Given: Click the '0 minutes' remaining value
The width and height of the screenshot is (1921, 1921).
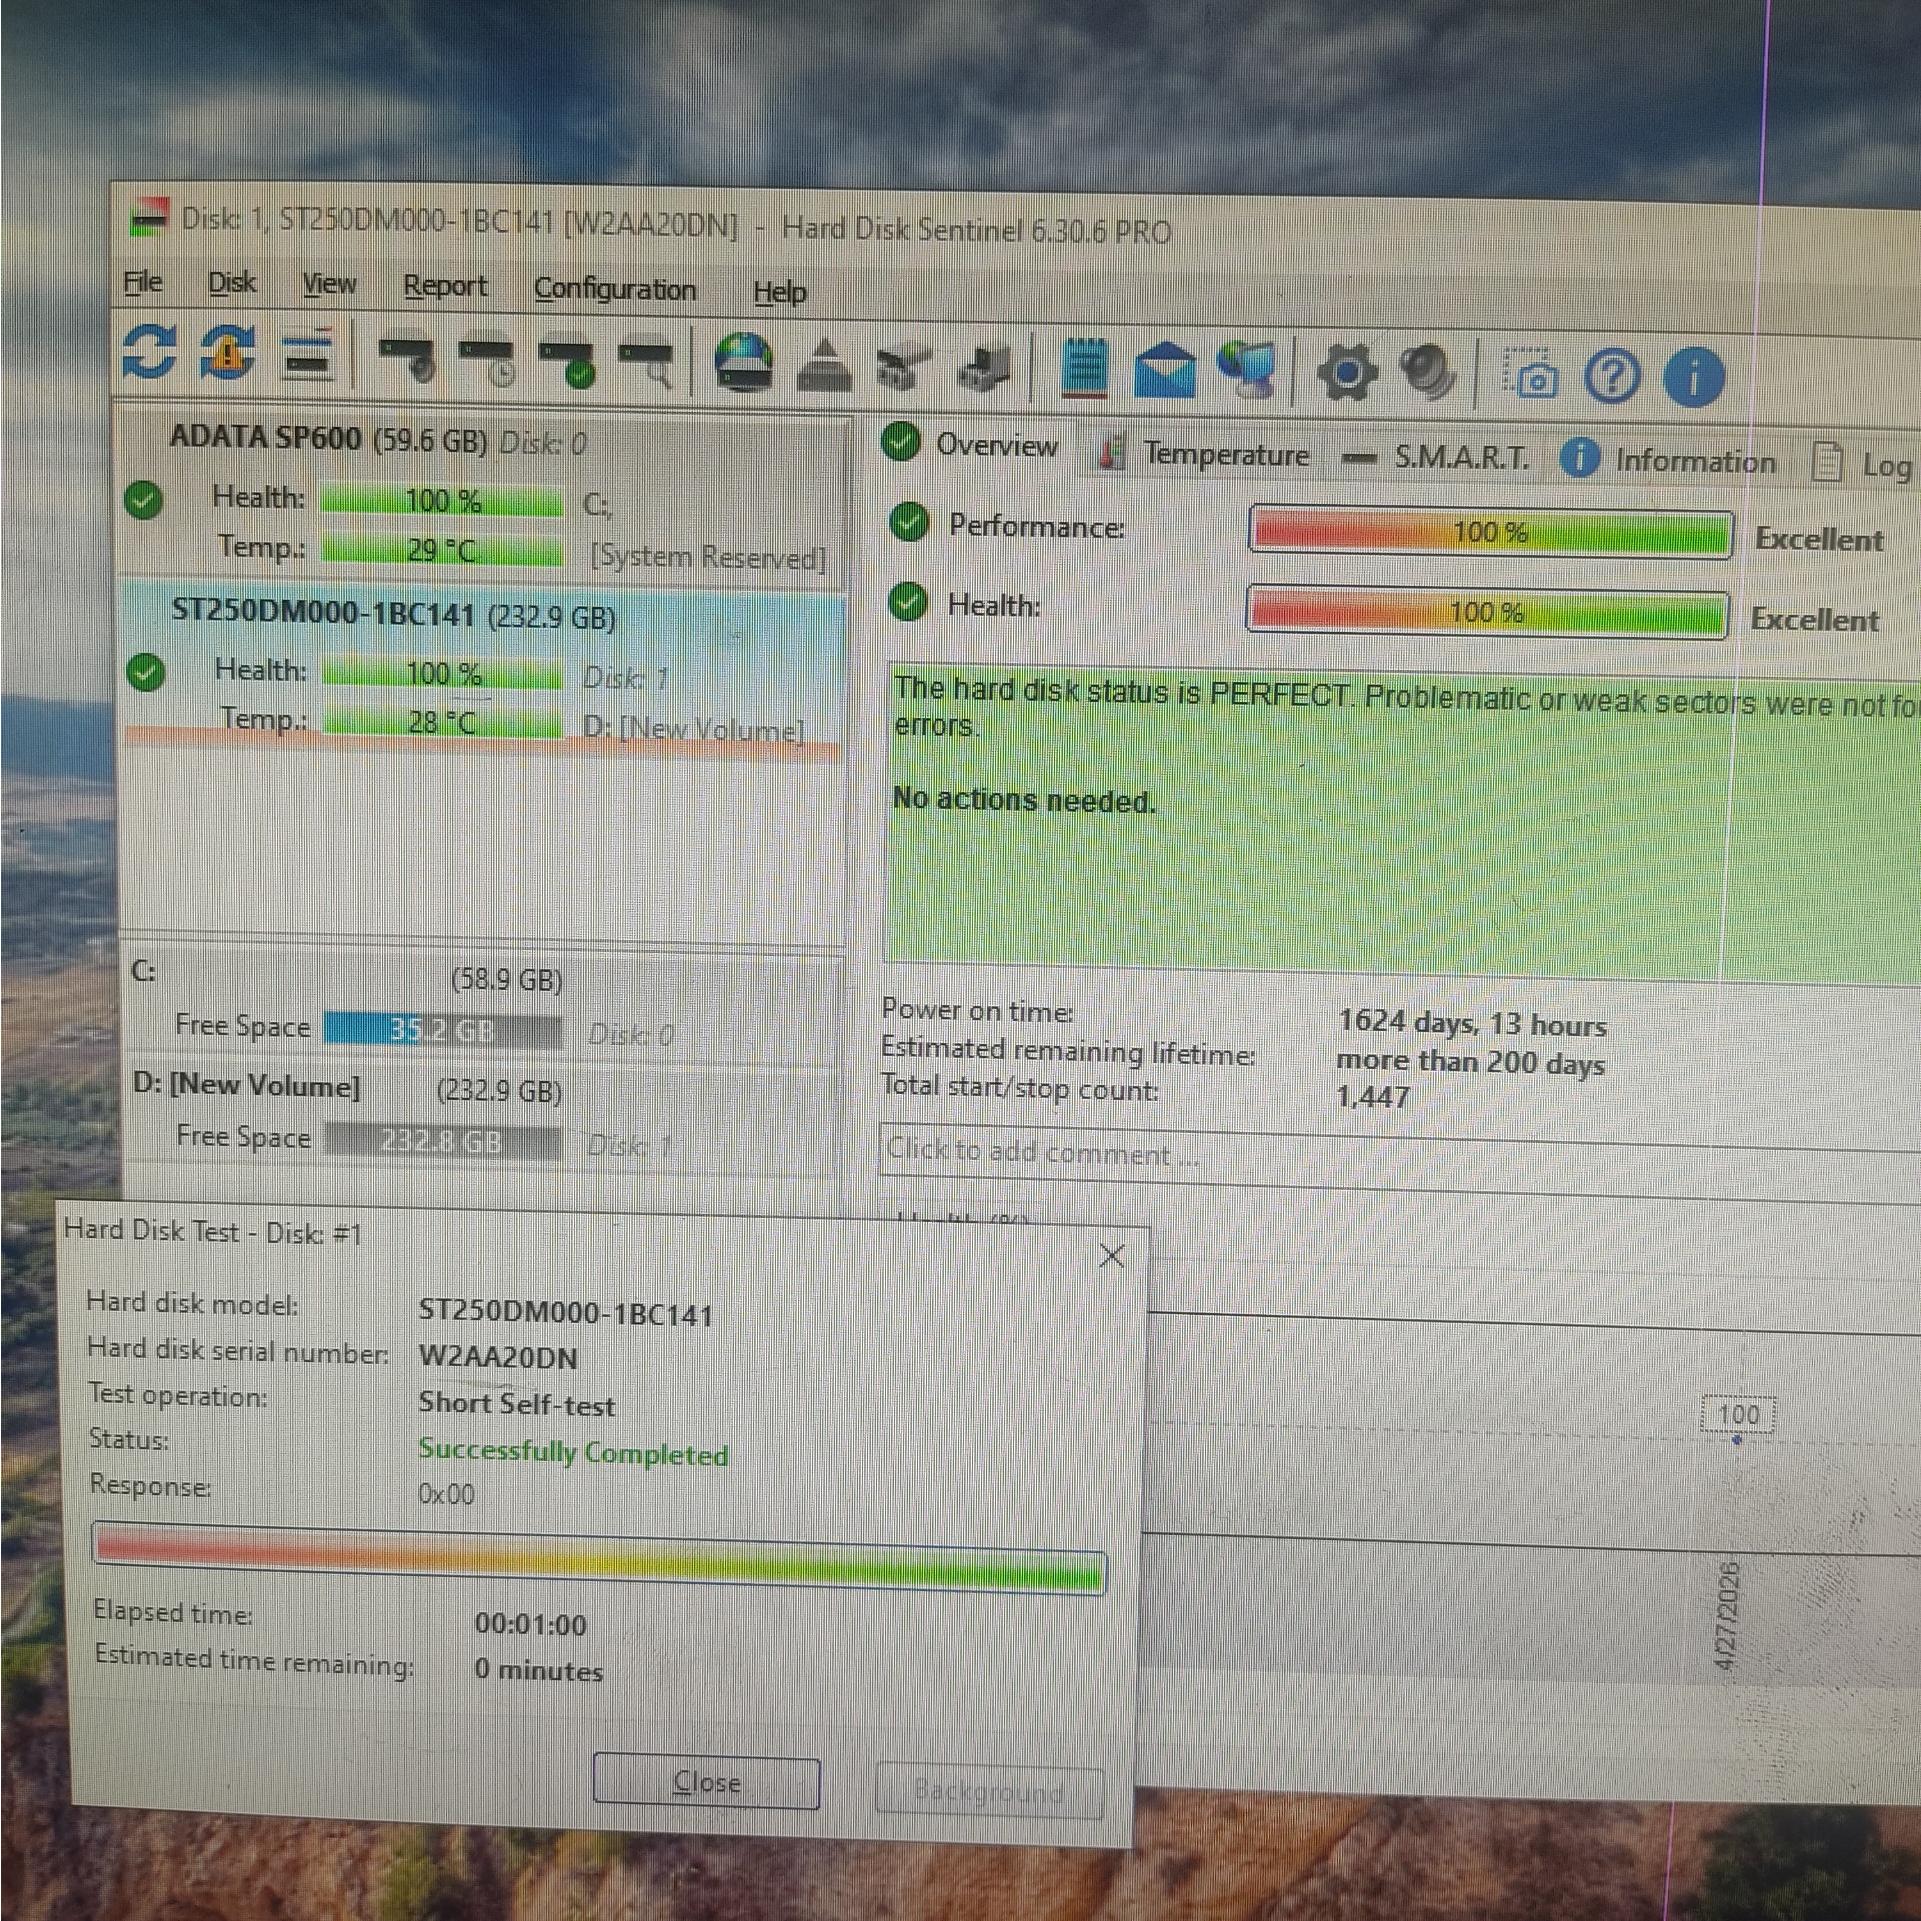Looking at the screenshot, I should [538, 1669].
